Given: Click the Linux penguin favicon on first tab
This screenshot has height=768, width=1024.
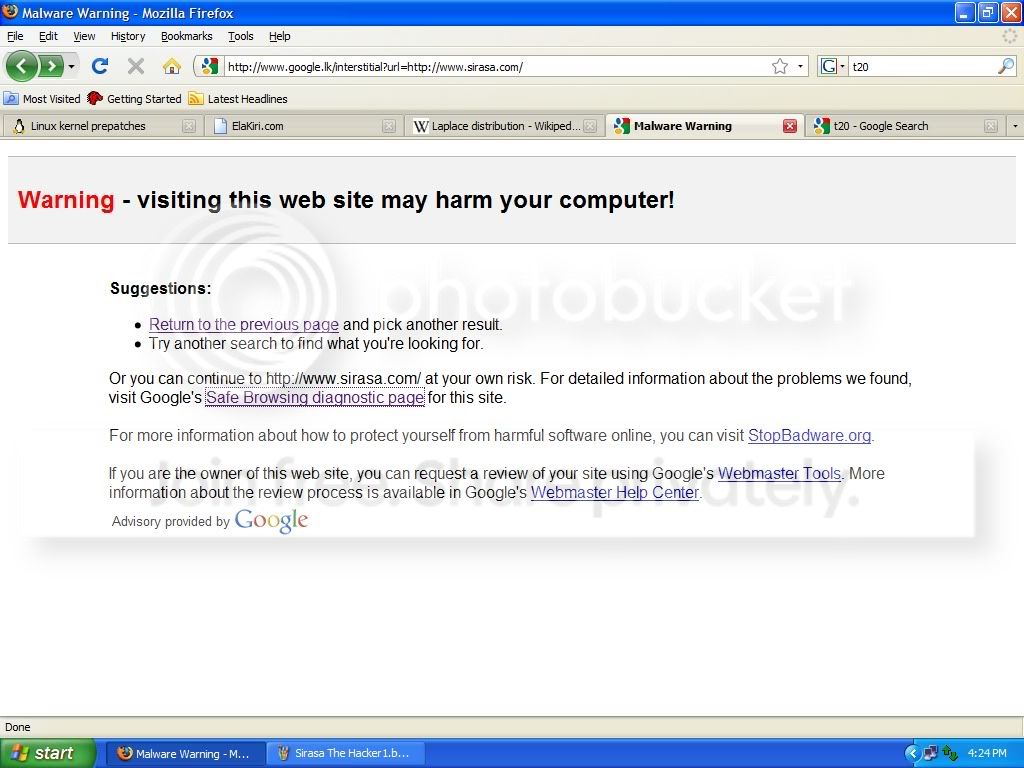Looking at the screenshot, I should coord(20,126).
